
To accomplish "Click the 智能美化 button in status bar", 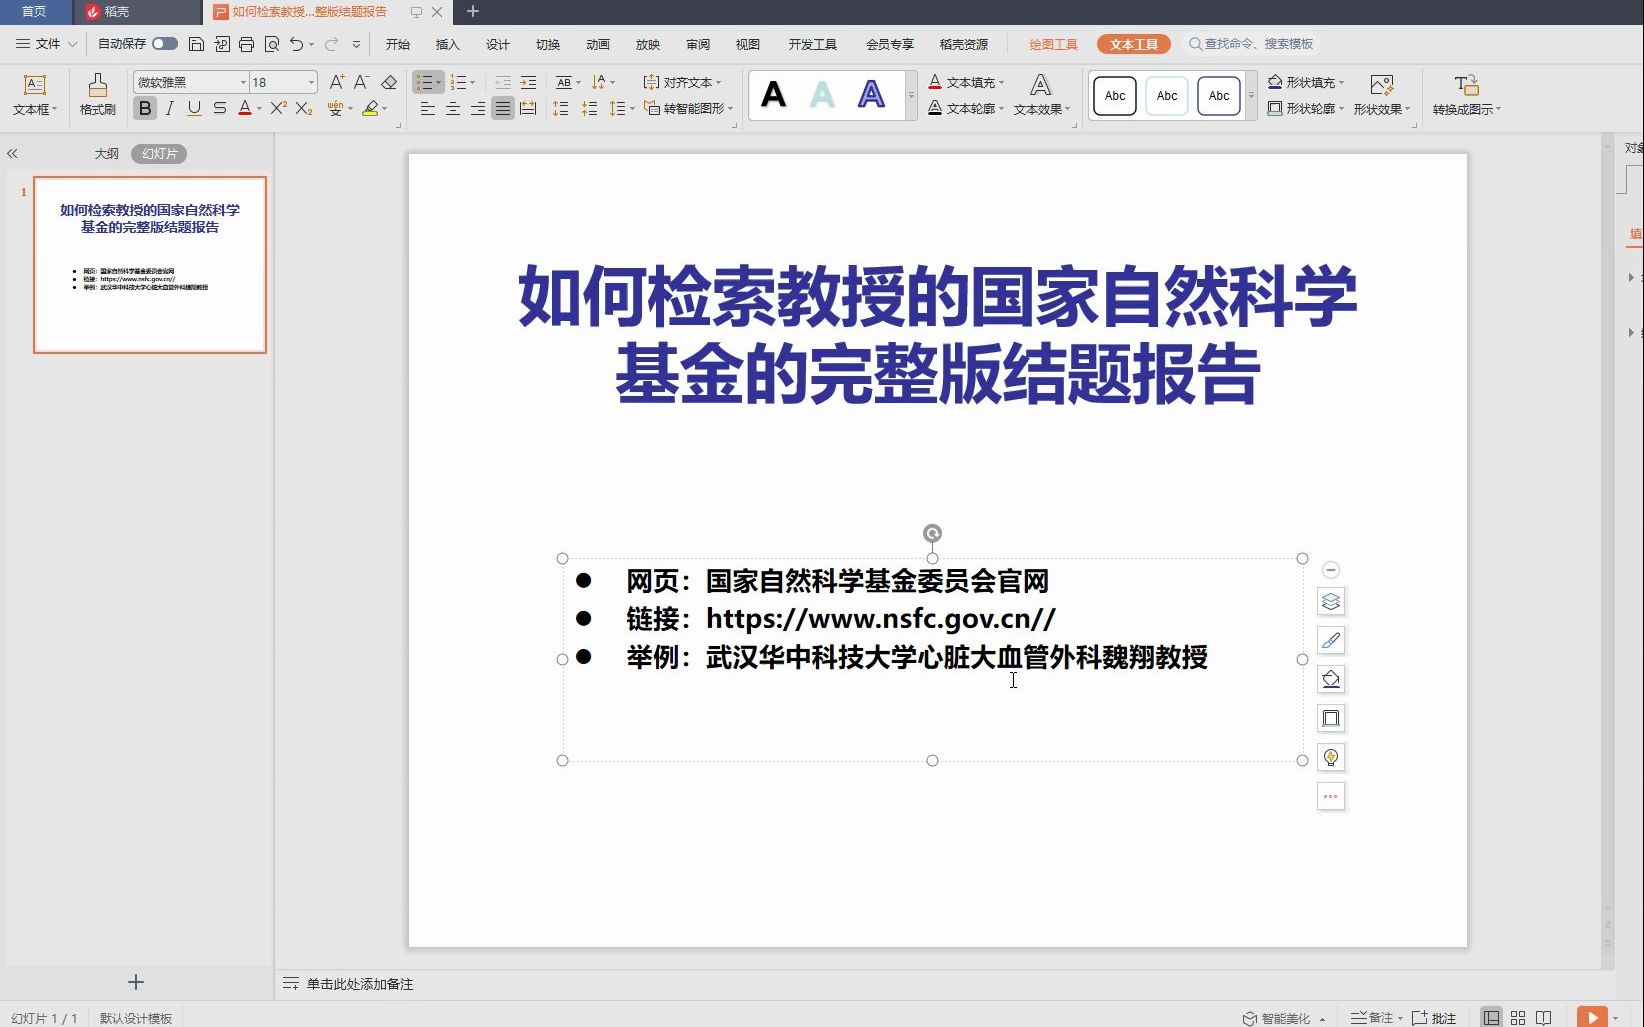I will tap(1284, 1018).
